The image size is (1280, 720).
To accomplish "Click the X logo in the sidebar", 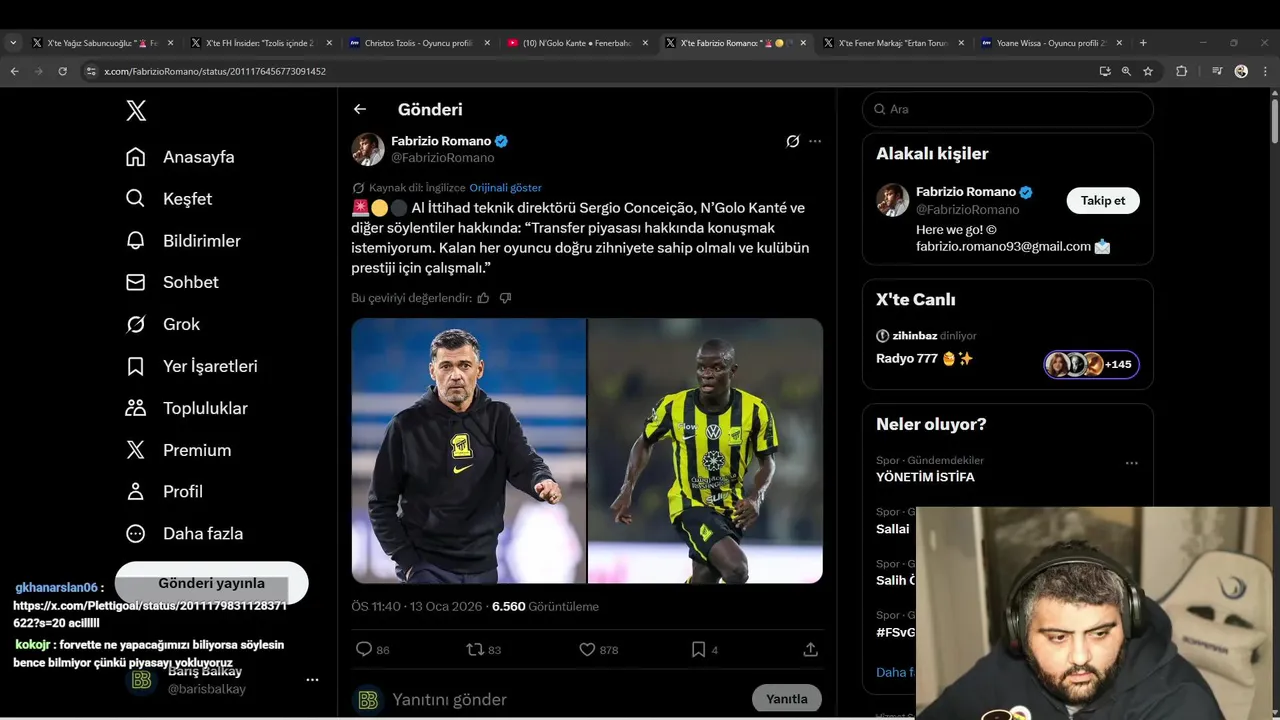I will pos(136,111).
